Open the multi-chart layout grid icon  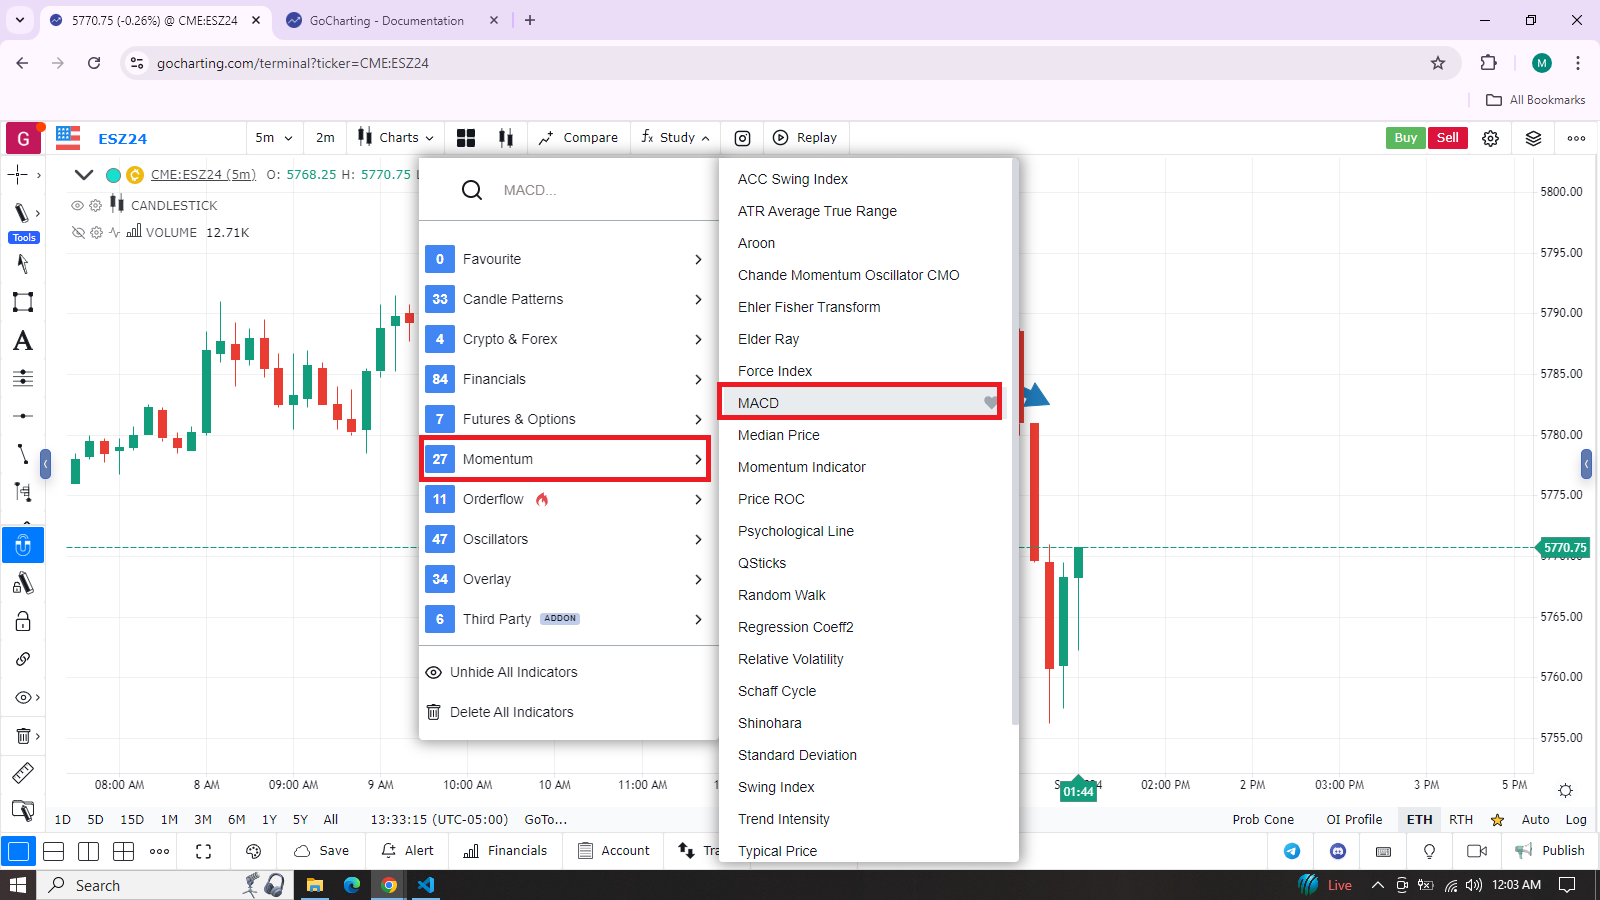click(466, 138)
